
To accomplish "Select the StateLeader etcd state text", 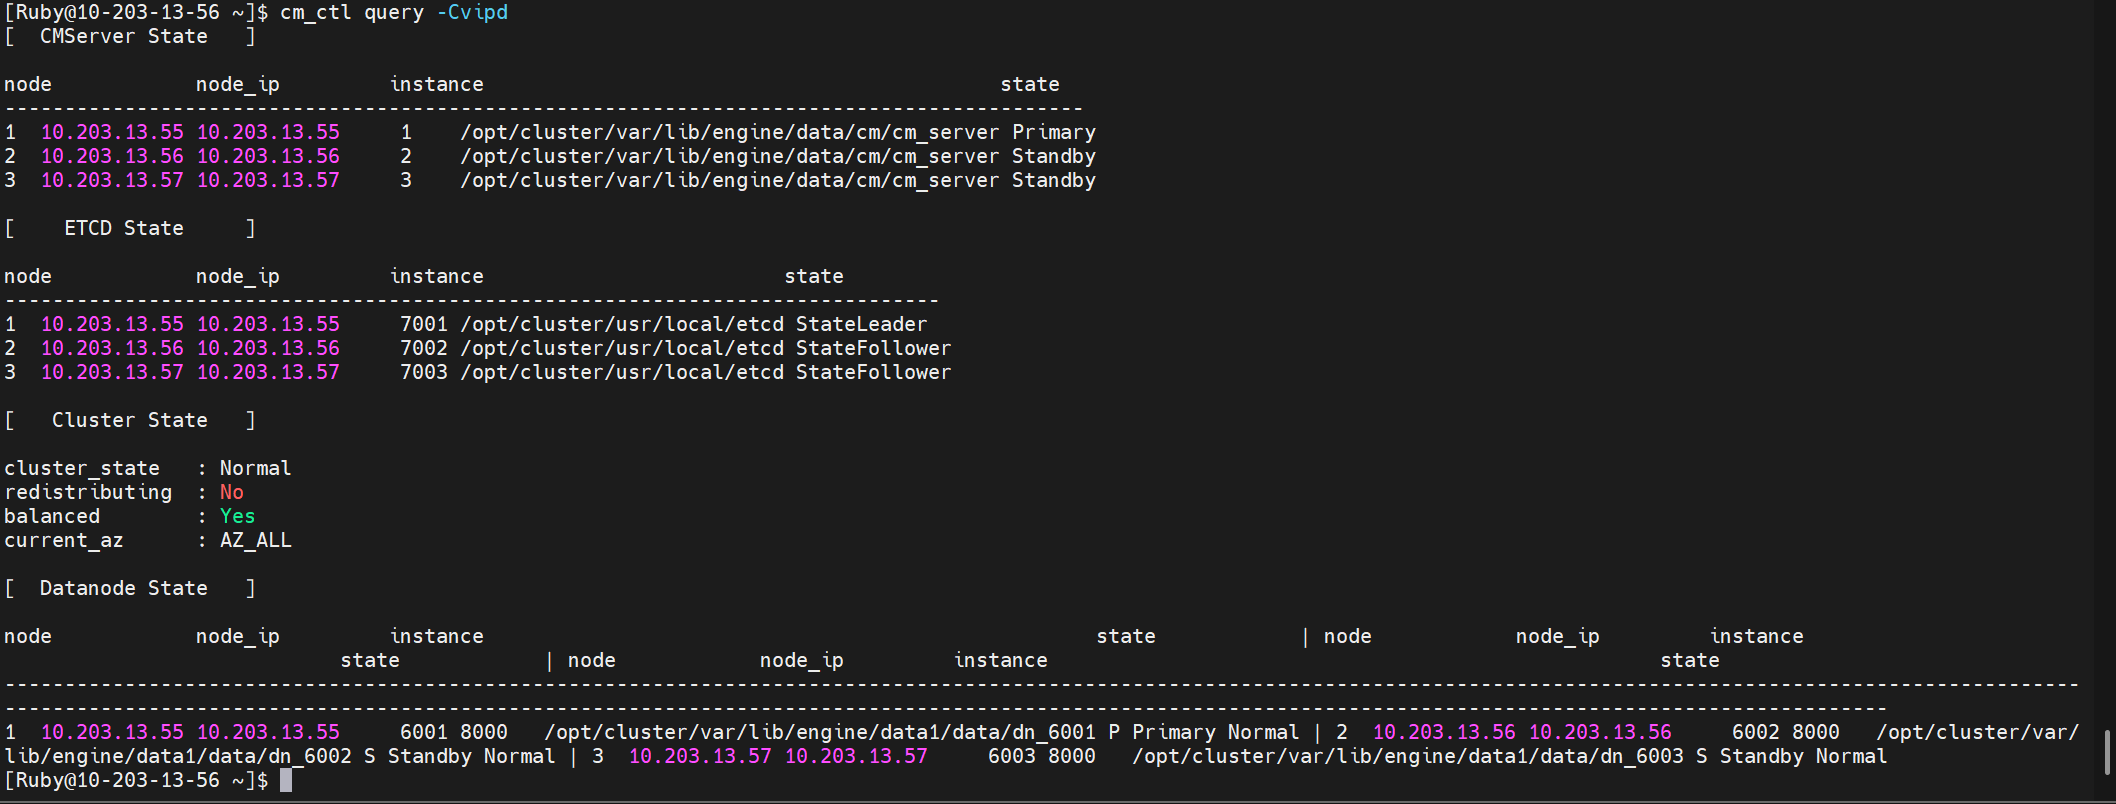I will pos(861,324).
